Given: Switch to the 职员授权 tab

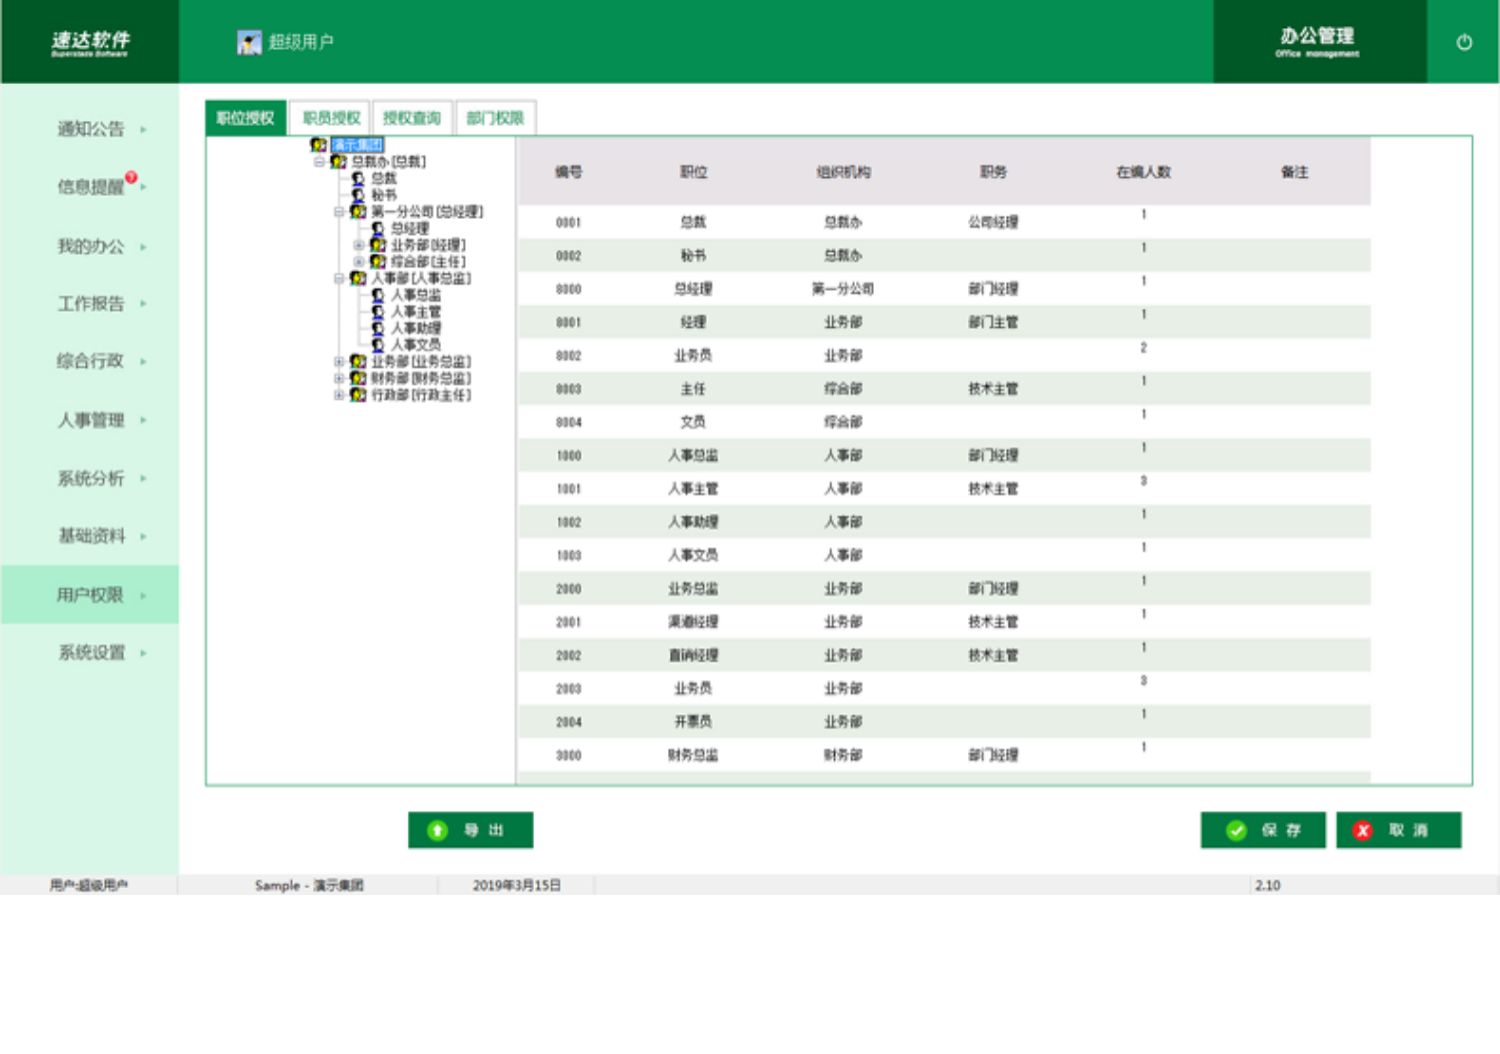Looking at the screenshot, I should pos(331,118).
